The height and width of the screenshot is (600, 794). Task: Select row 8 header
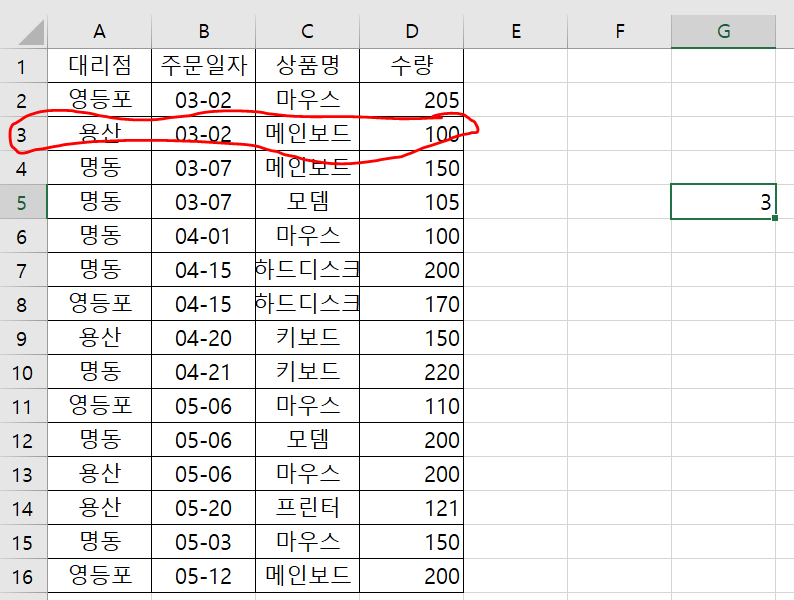(x=23, y=304)
